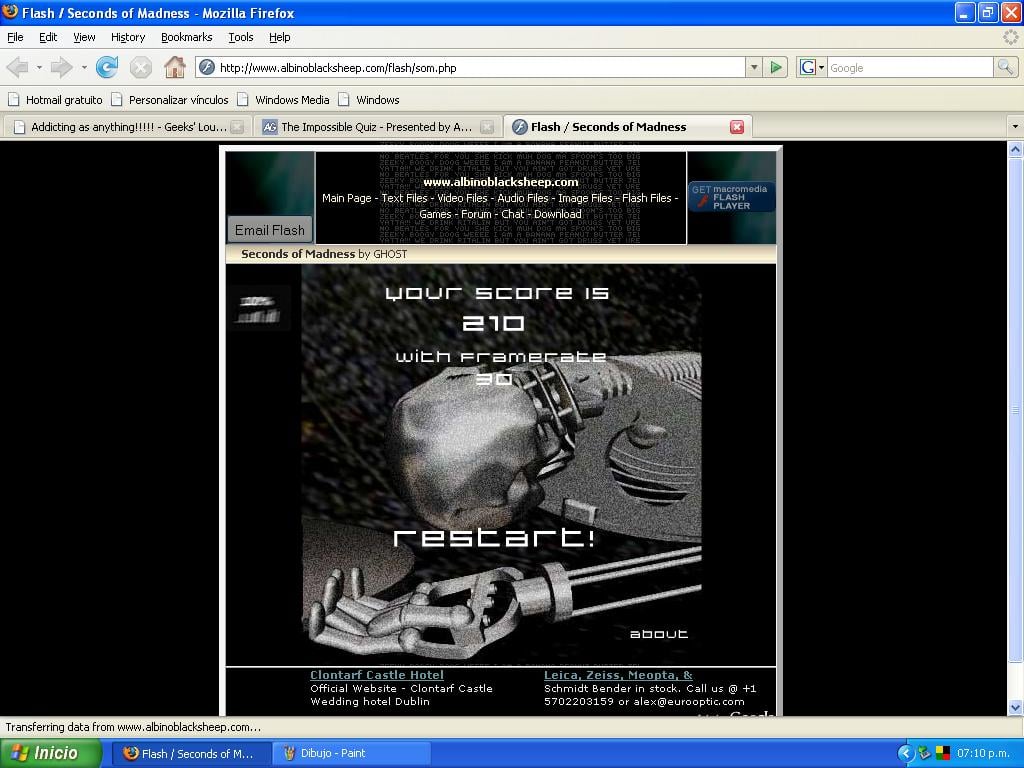Open the list all tabs dropdown

pos(1015,127)
